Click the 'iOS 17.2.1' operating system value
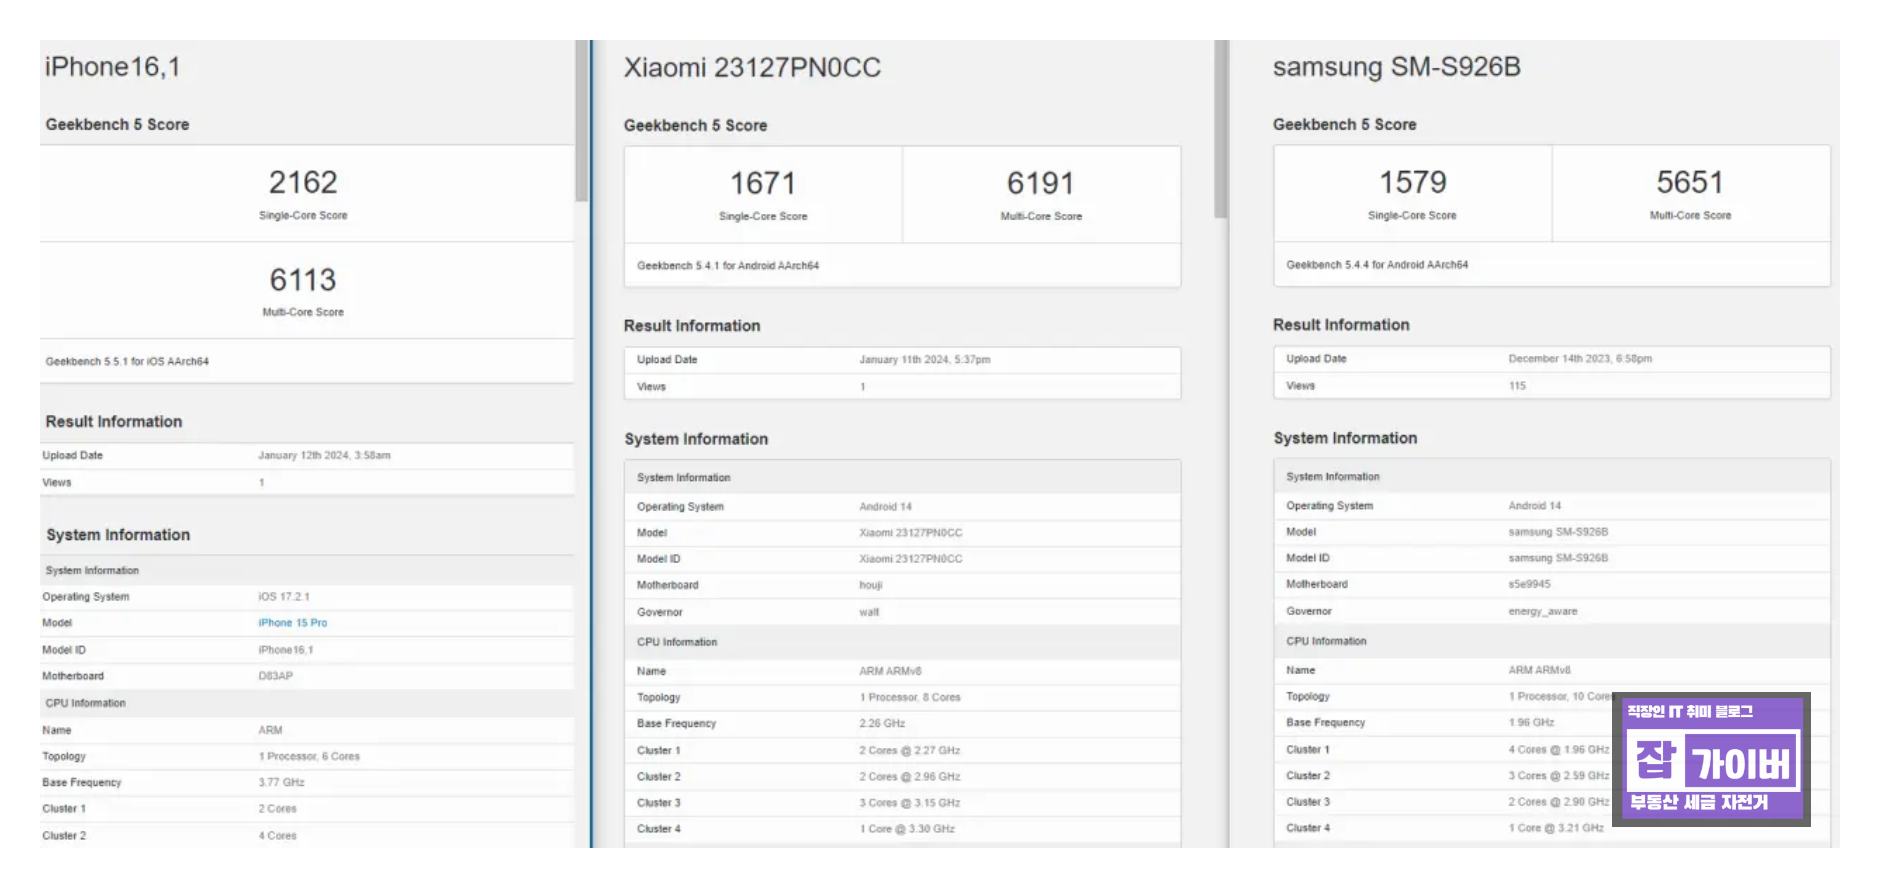This screenshot has height=888, width=1880. [284, 597]
